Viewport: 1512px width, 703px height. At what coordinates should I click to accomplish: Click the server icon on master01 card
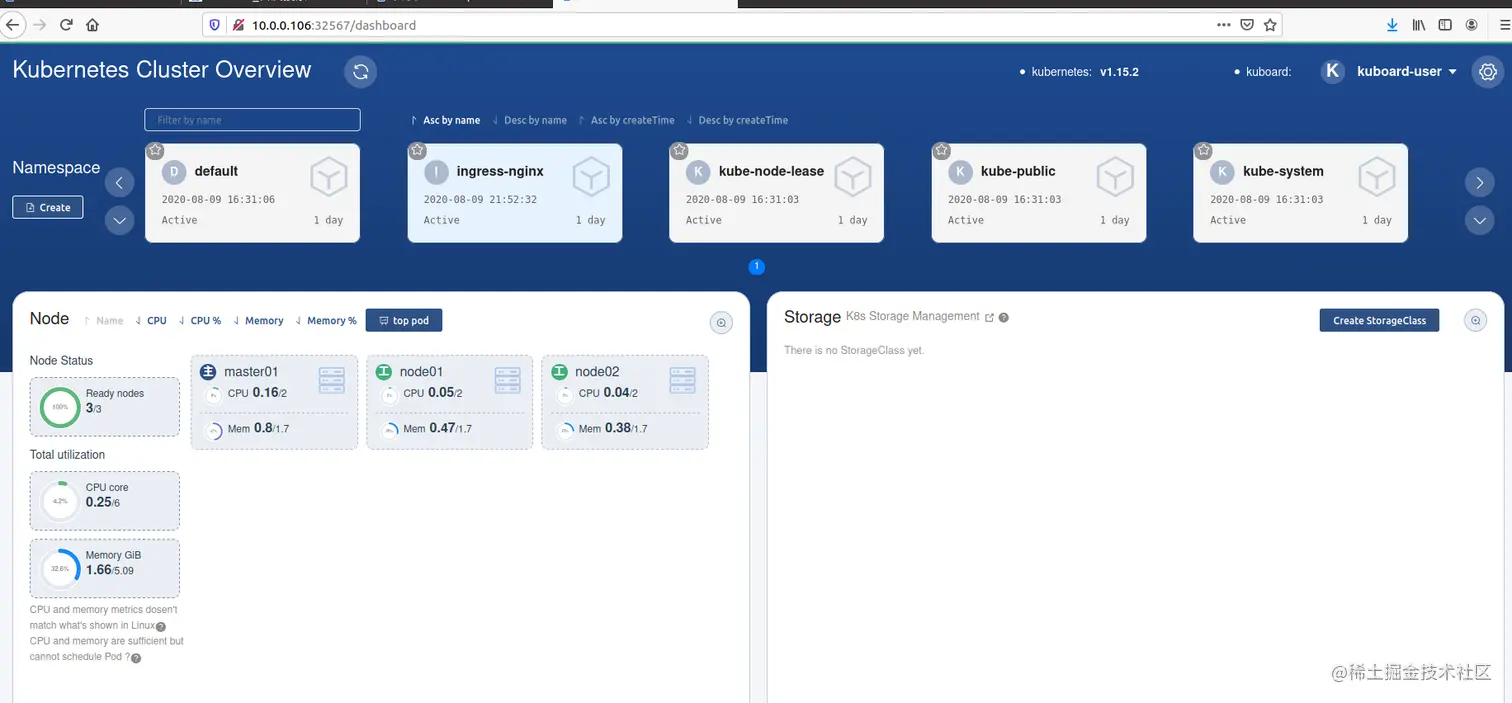point(331,380)
